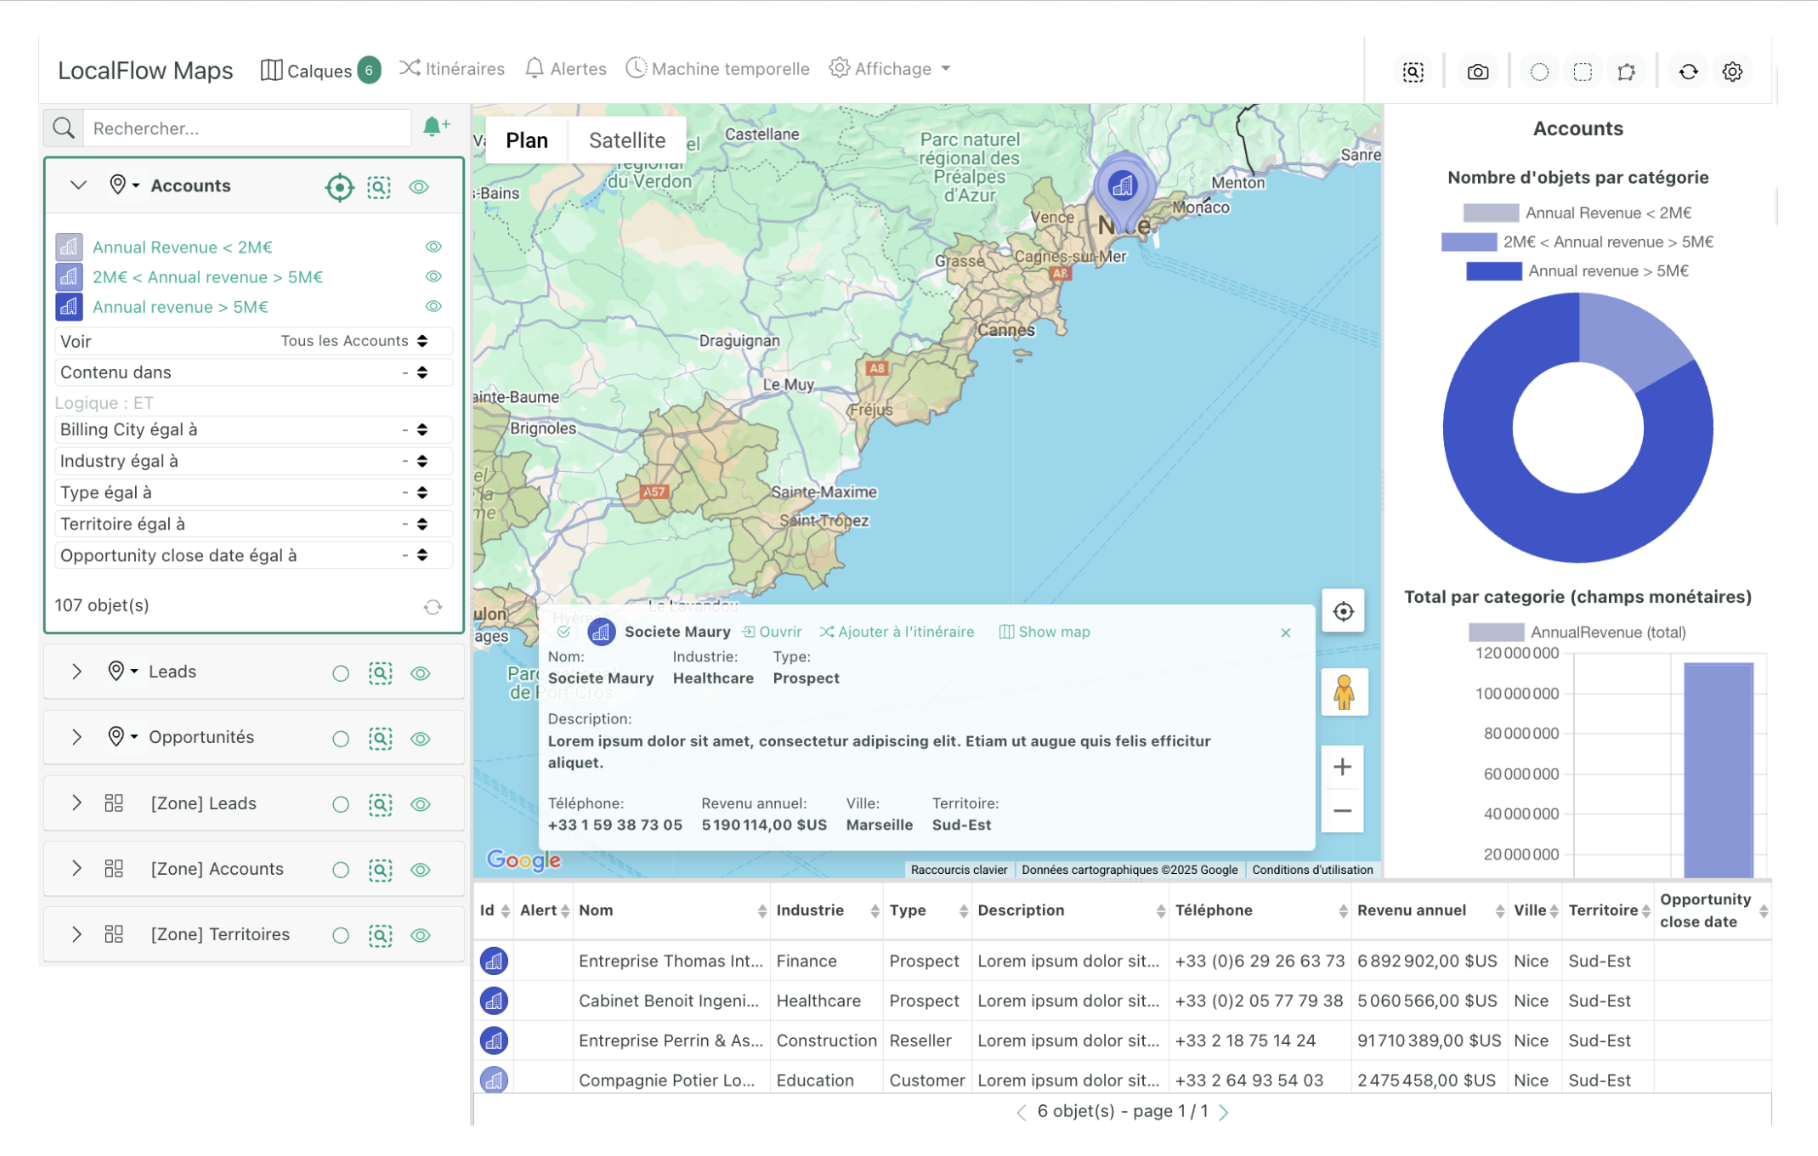
Task: Click Ajouter à l'itinéraire in the popup
Action: tap(897, 631)
